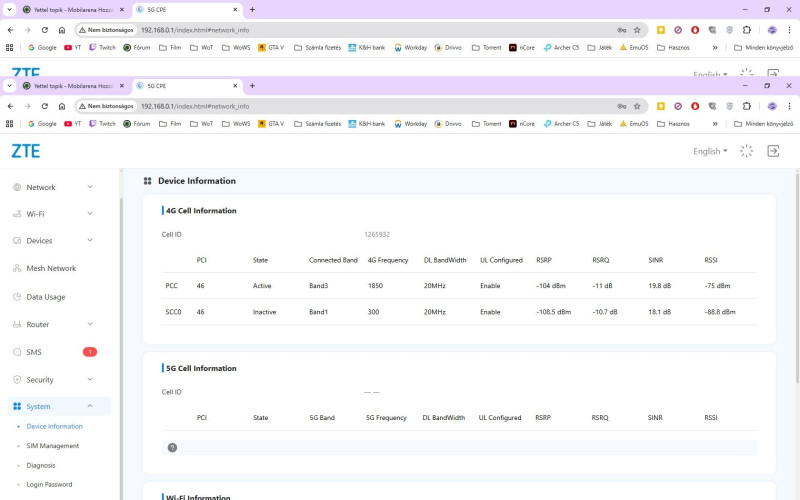
Task: Open the Google bookmark in the front window
Action: [x=42, y=123]
